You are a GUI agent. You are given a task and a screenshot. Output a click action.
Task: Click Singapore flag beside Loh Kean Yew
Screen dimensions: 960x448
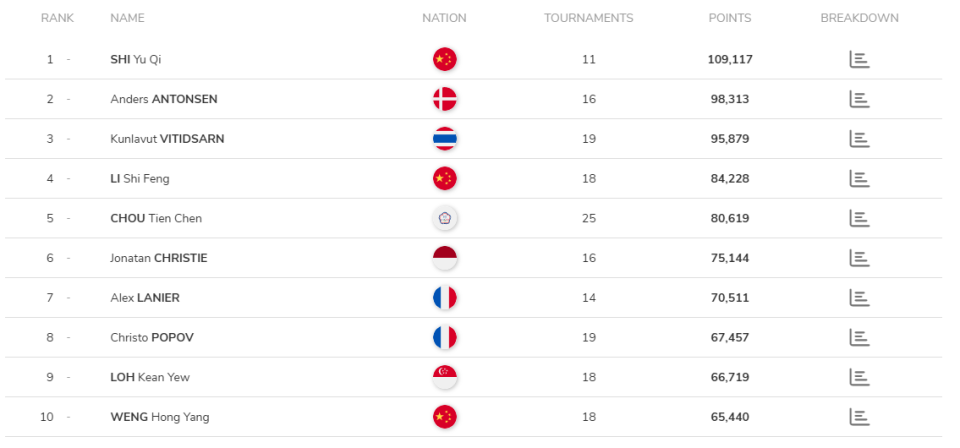pyautogui.click(x=444, y=377)
